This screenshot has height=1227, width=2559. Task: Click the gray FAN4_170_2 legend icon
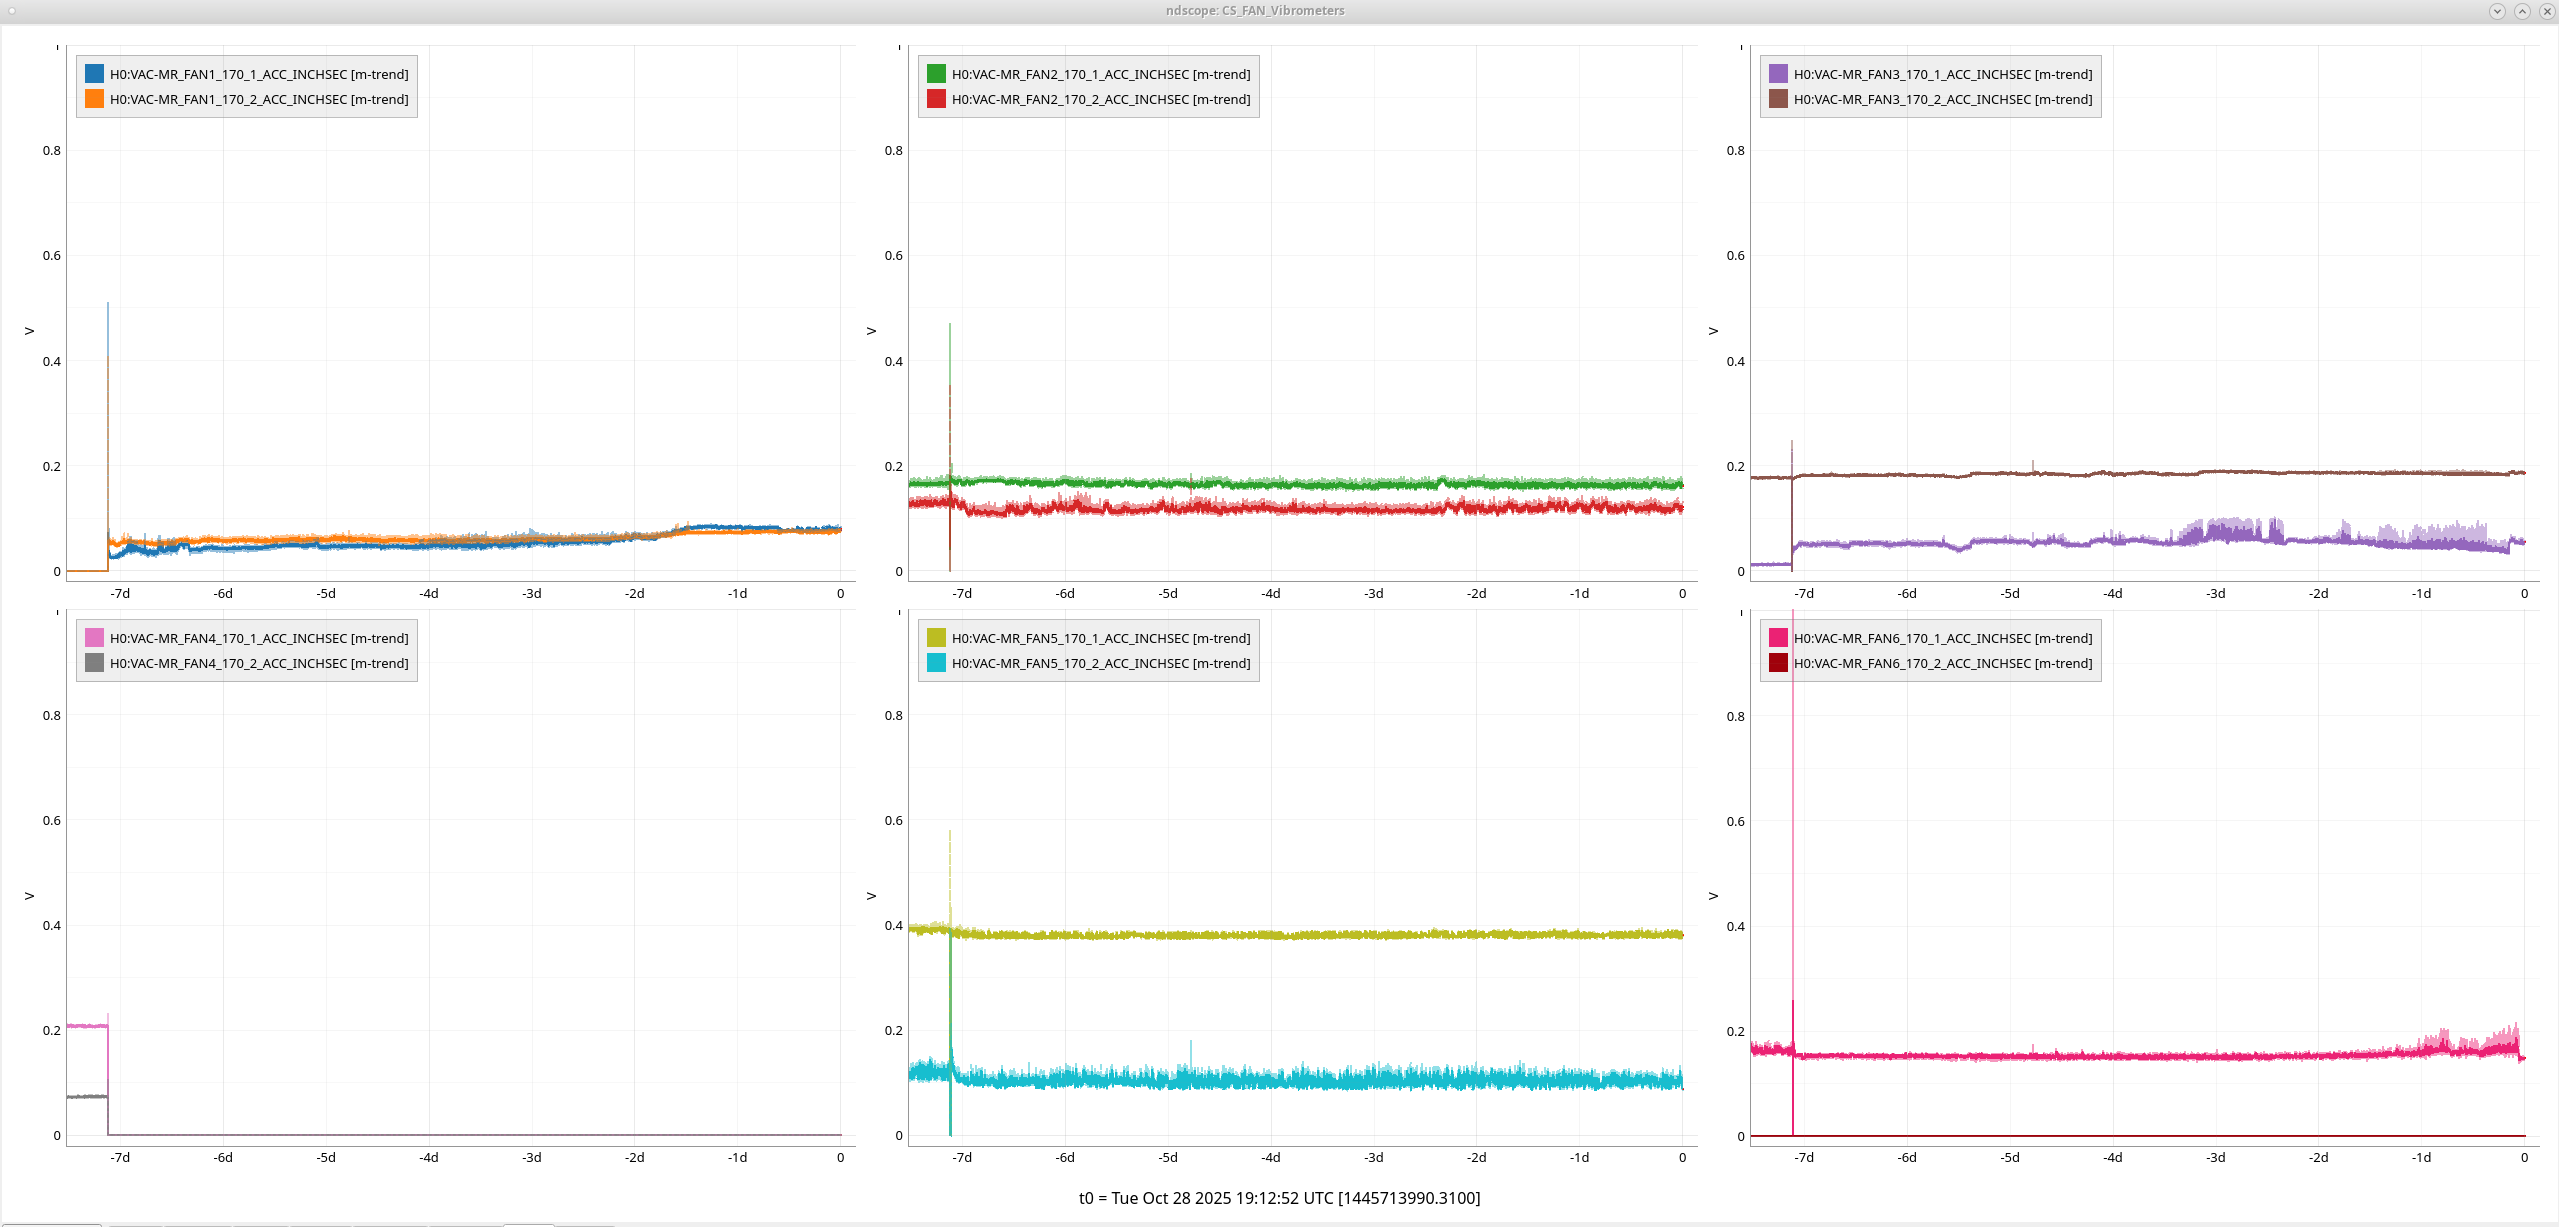click(94, 663)
